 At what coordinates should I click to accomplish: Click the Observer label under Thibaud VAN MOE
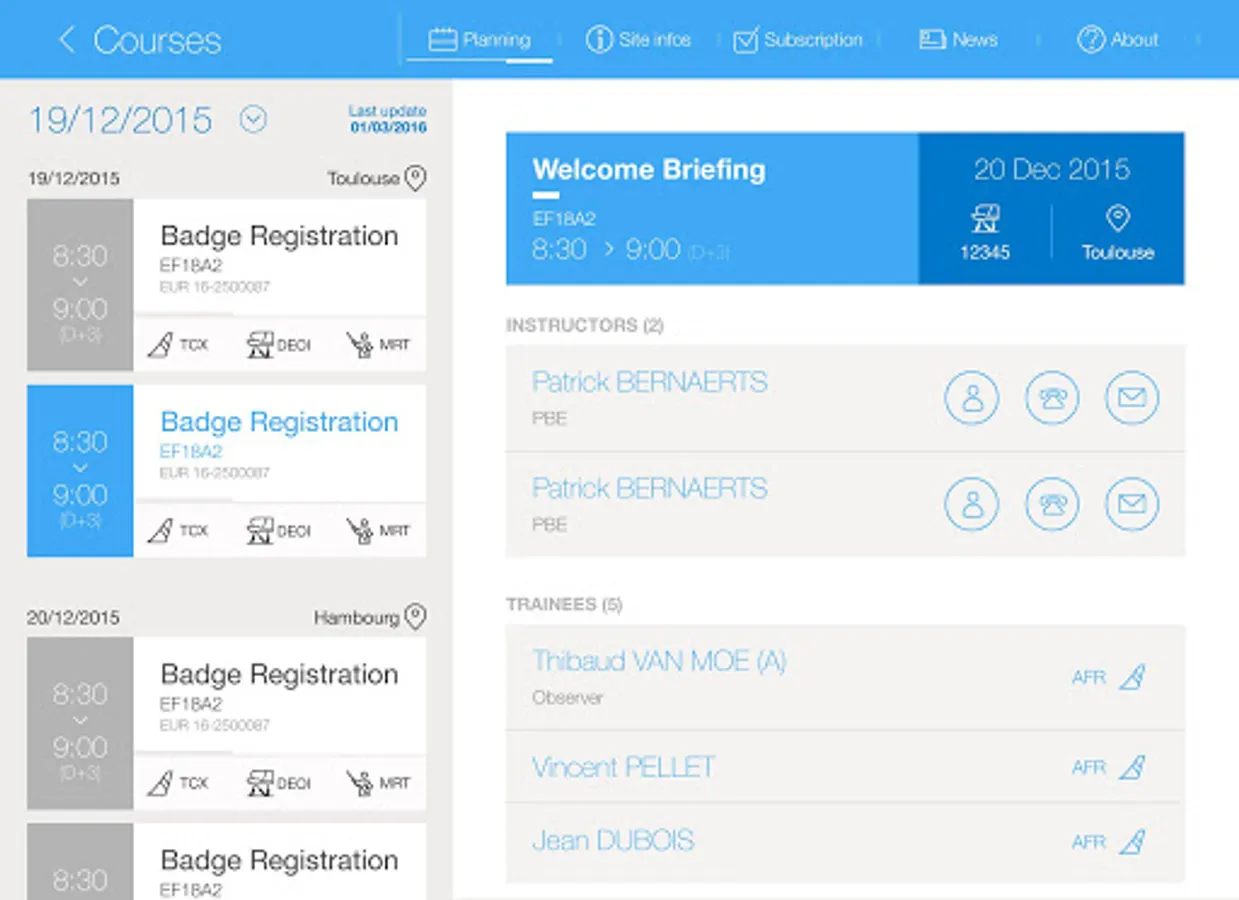[567, 698]
